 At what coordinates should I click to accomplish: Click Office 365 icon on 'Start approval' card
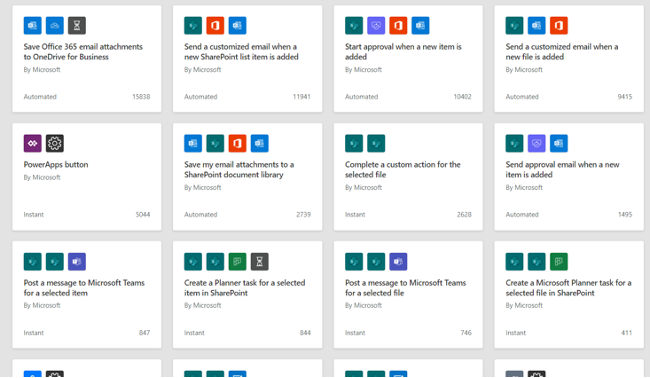pyautogui.click(x=398, y=25)
